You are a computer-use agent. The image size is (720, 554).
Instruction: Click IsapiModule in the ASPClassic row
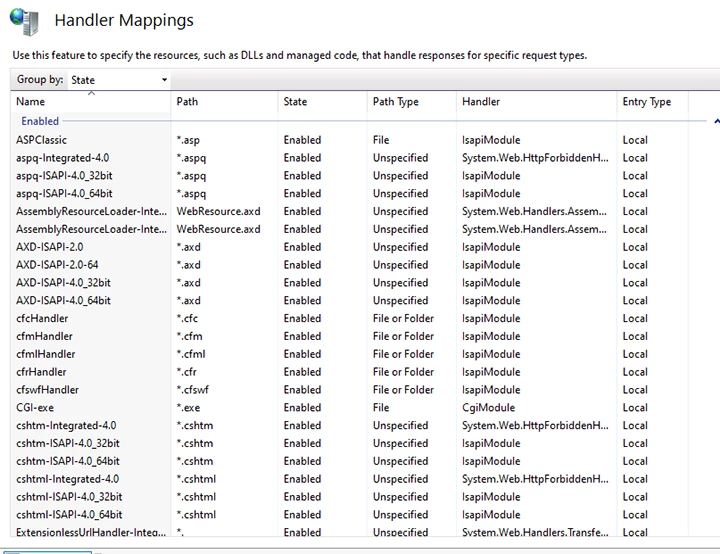(x=491, y=140)
